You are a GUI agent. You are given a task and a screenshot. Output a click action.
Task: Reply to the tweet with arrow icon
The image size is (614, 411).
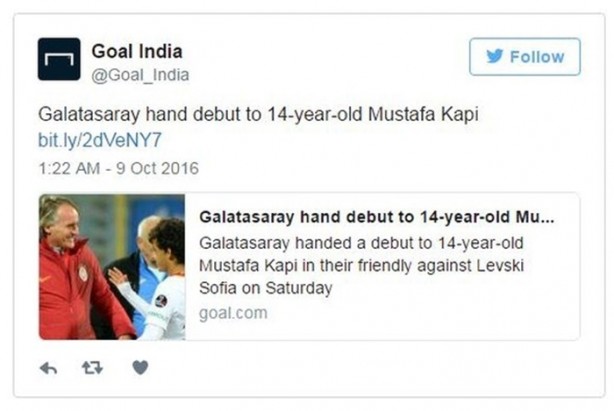point(48,368)
